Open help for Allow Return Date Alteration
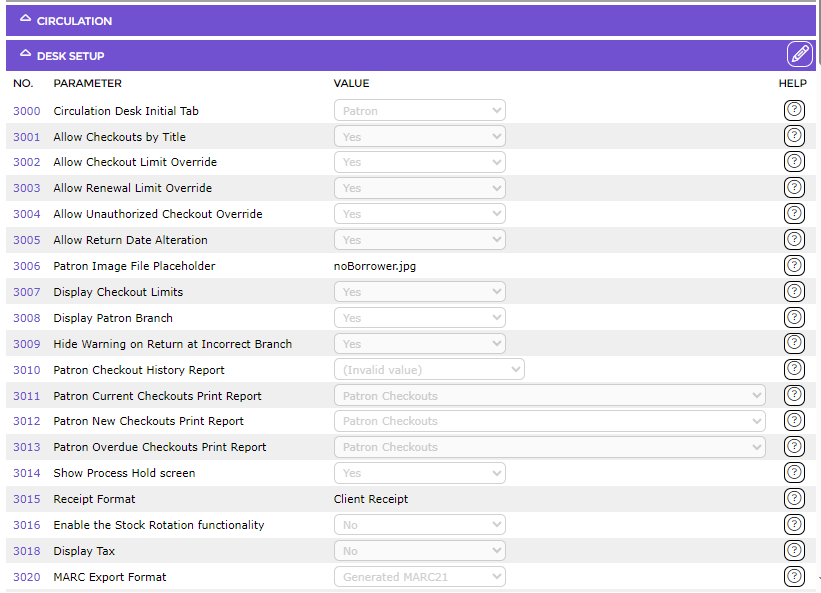Viewport: 821px width, 593px height. [794, 240]
